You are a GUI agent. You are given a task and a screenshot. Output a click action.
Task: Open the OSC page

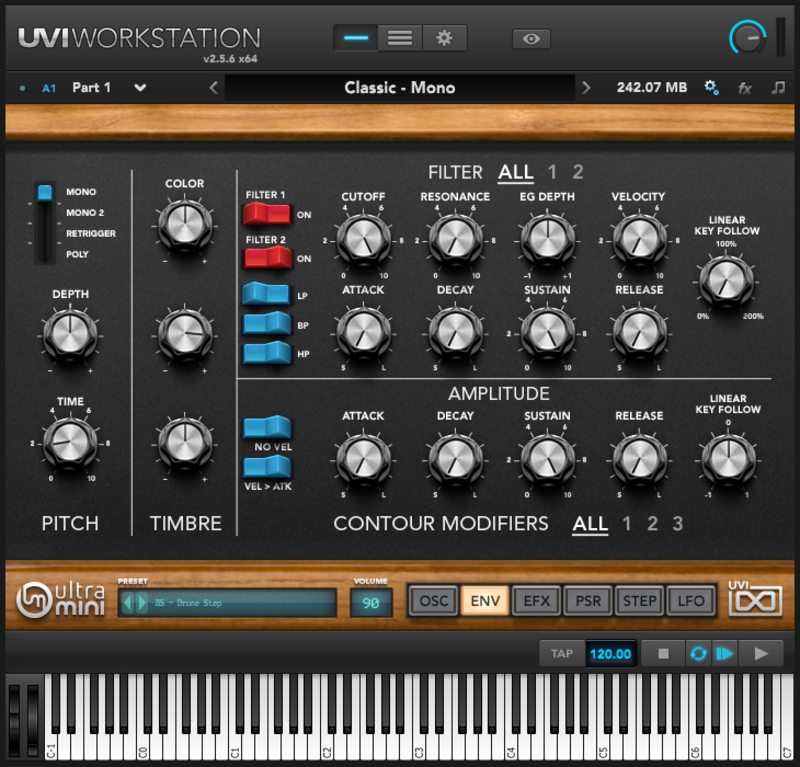tap(433, 601)
